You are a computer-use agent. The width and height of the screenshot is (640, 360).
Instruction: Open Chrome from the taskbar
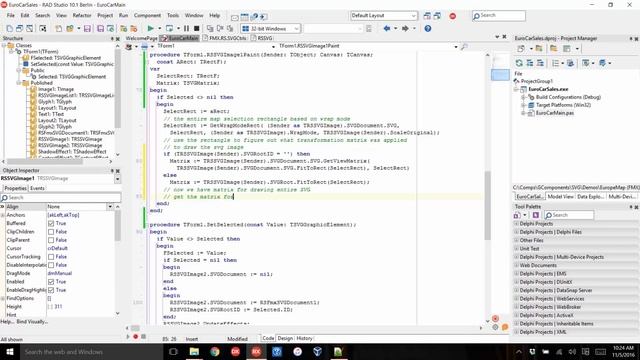(x=215, y=351)
